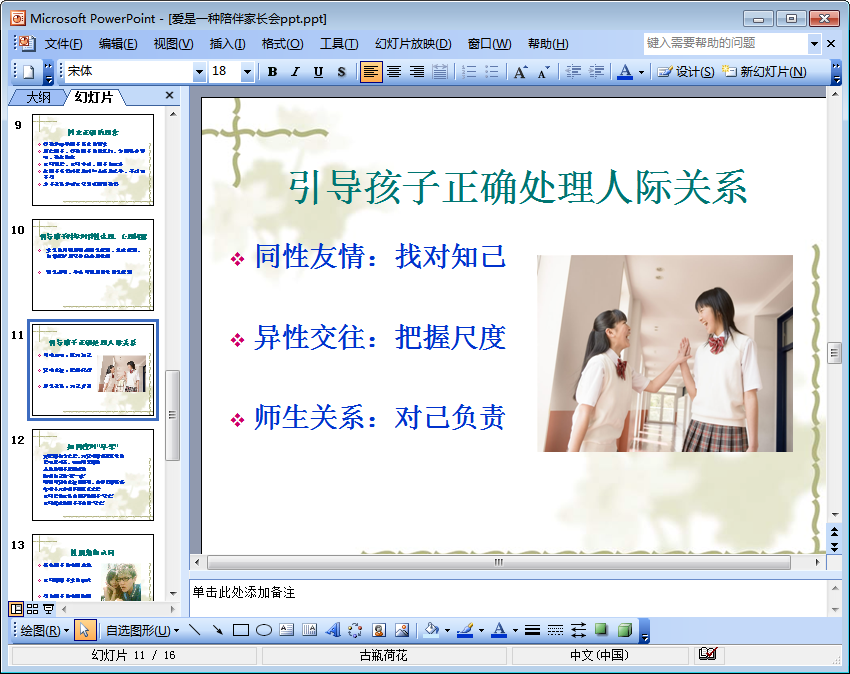Viewport: 850px width, 674px height.
Task: Open the 格式(O) menu
Action: 282,44
